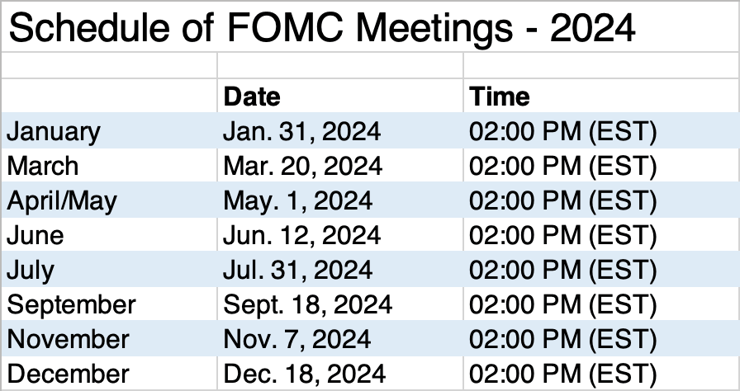
Task: Select the January row label cell
Action: click(x=109, y=130)
